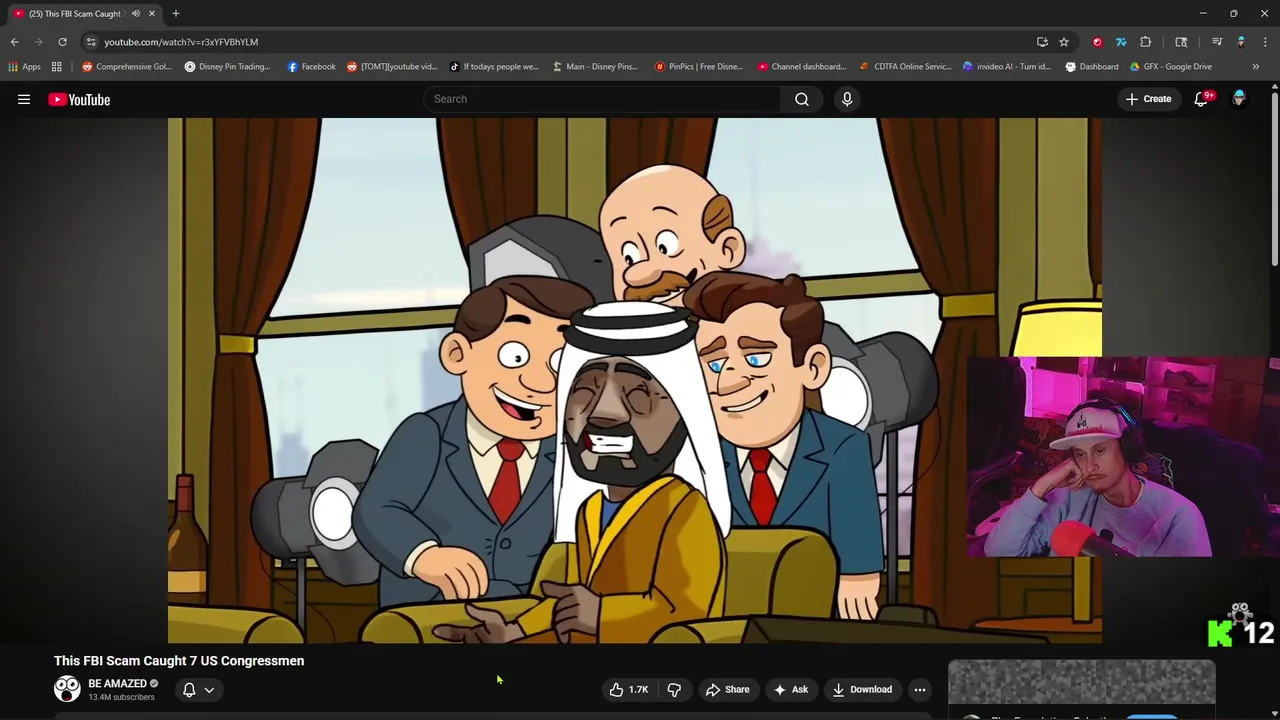The height and width of the screenshot is (720, 1280).
Task: Click the cartoon video player area
Action: tap(635, 380)
